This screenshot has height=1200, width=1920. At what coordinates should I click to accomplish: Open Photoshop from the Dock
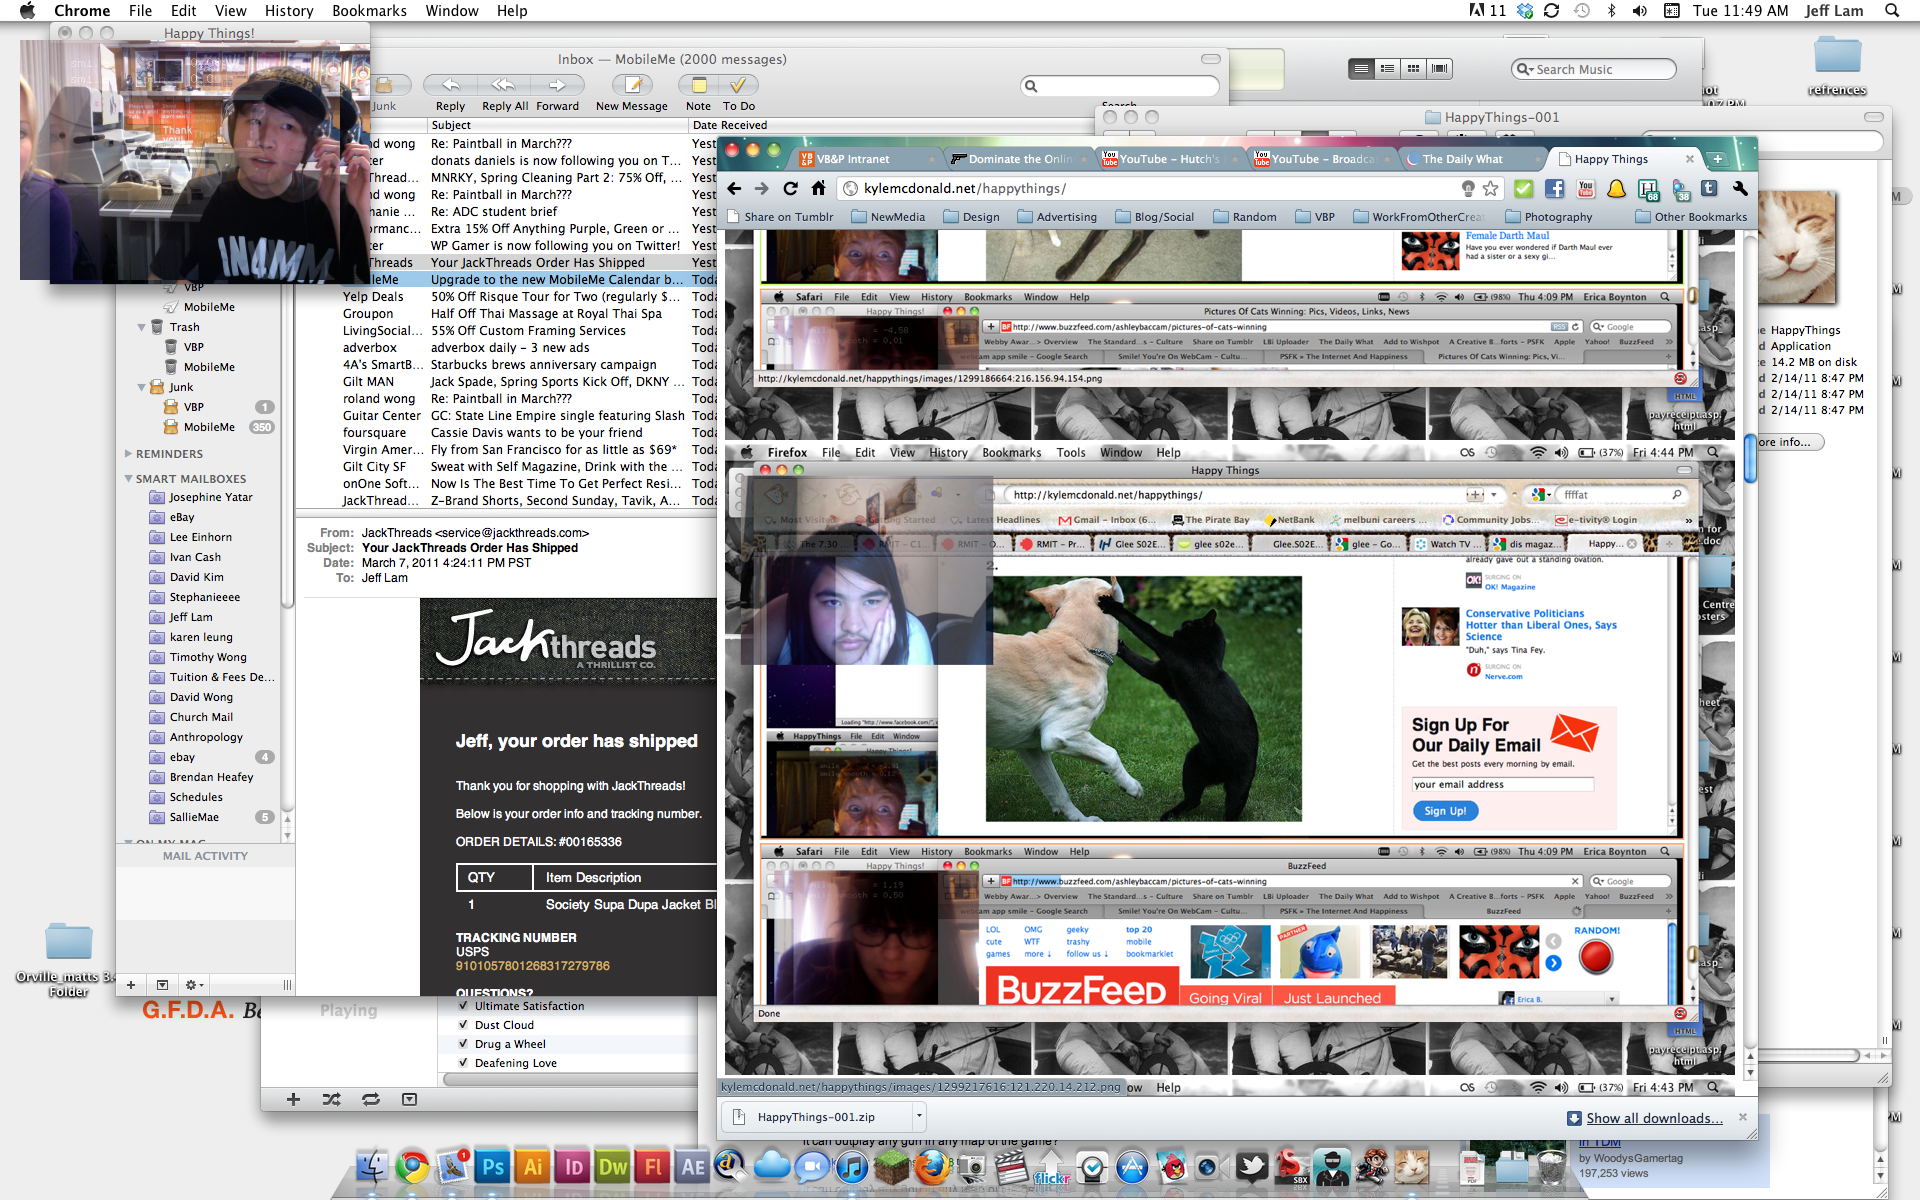pos(493,1166)
